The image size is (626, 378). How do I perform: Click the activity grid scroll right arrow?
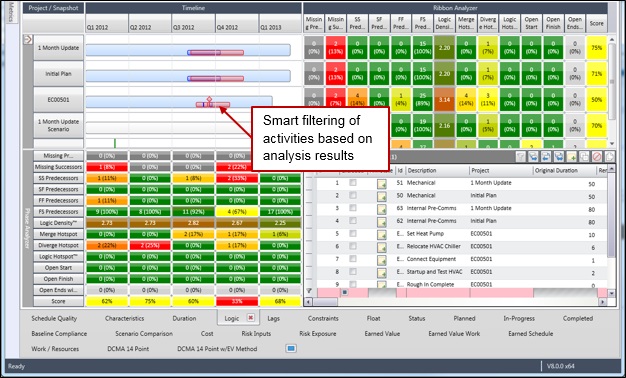602,302
